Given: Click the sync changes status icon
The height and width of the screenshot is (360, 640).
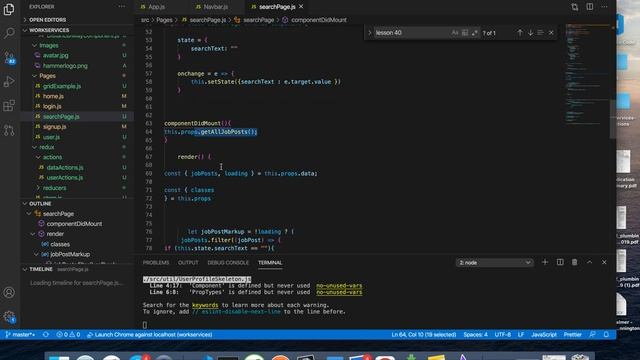Looking at the screenshot, I should point(46,335).
